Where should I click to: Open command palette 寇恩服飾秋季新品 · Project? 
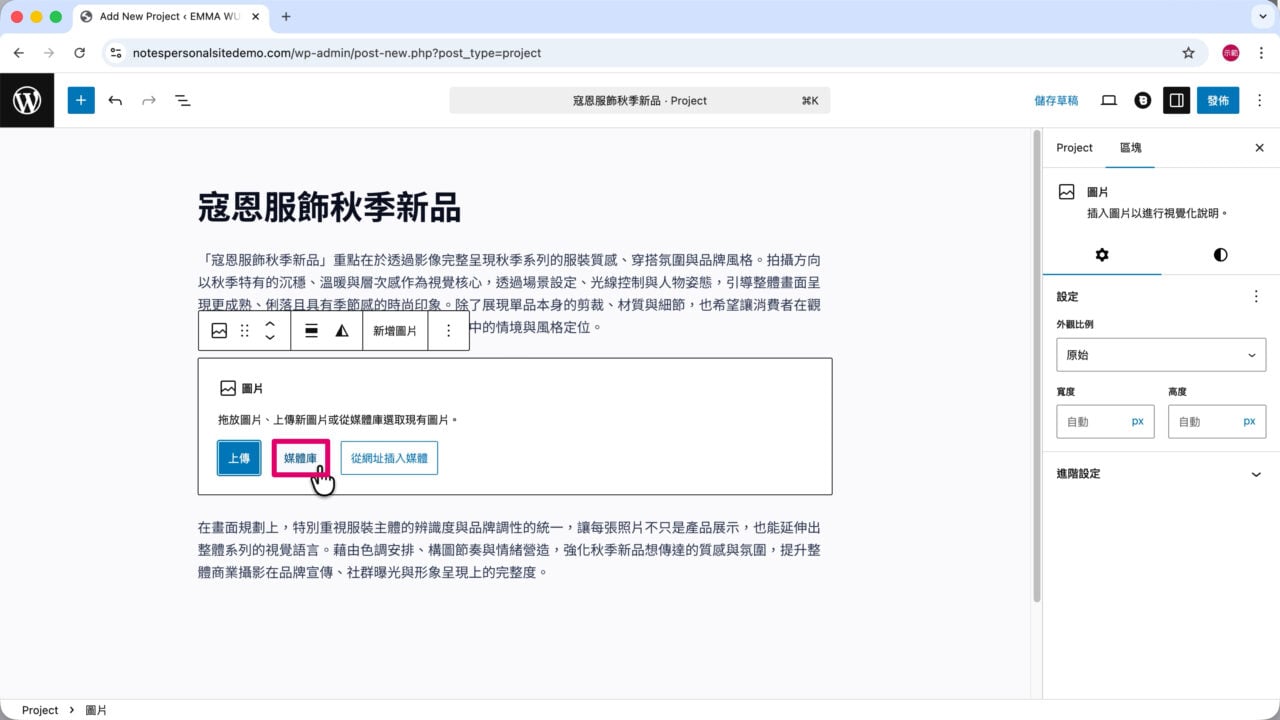pos(640,100)
